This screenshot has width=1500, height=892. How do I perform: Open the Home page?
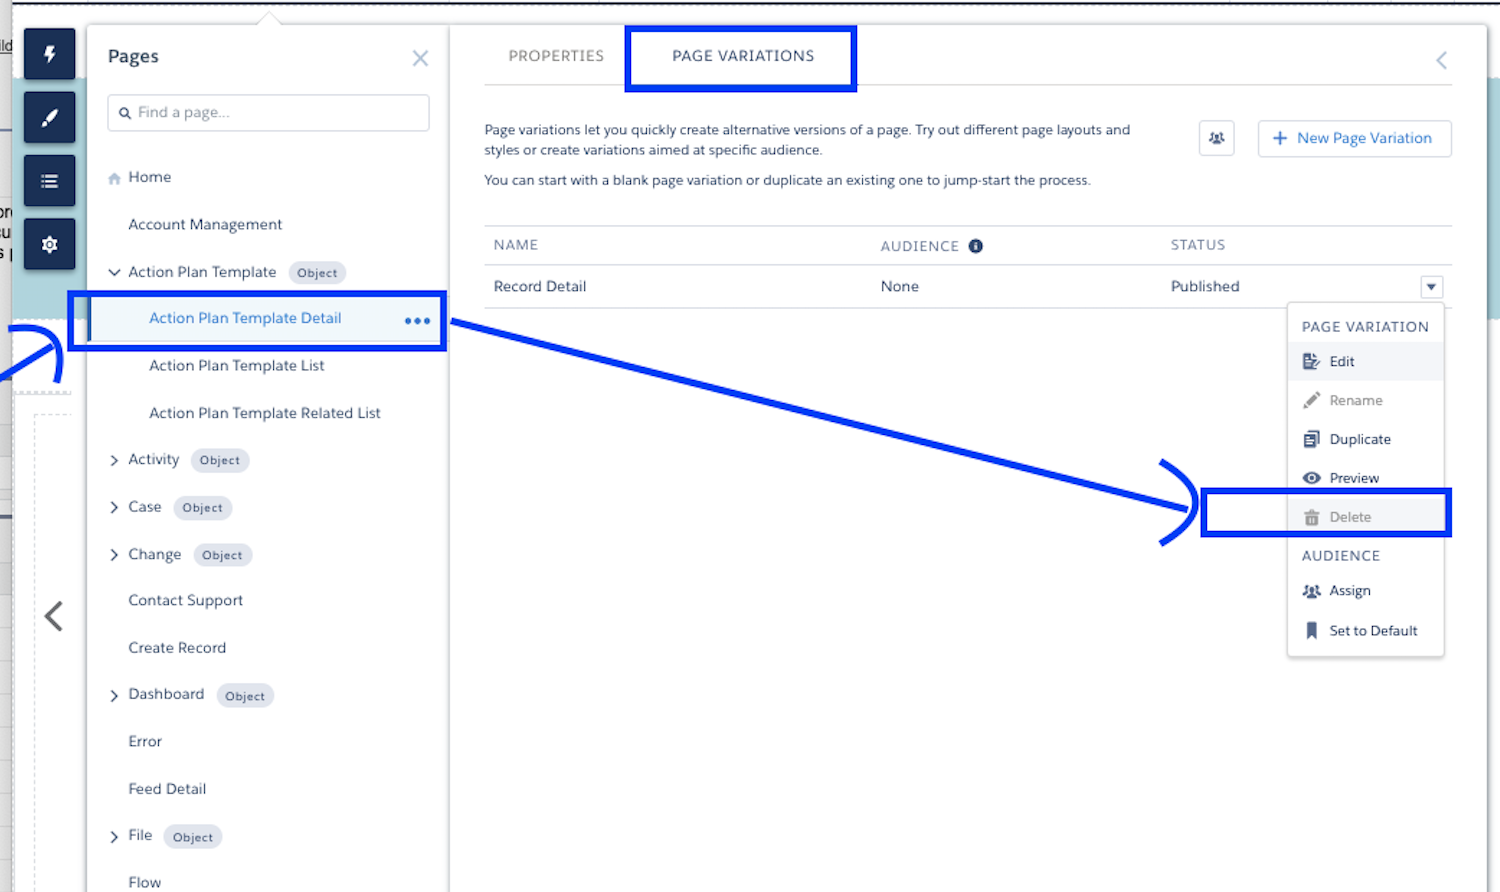(x=150, y=177)
